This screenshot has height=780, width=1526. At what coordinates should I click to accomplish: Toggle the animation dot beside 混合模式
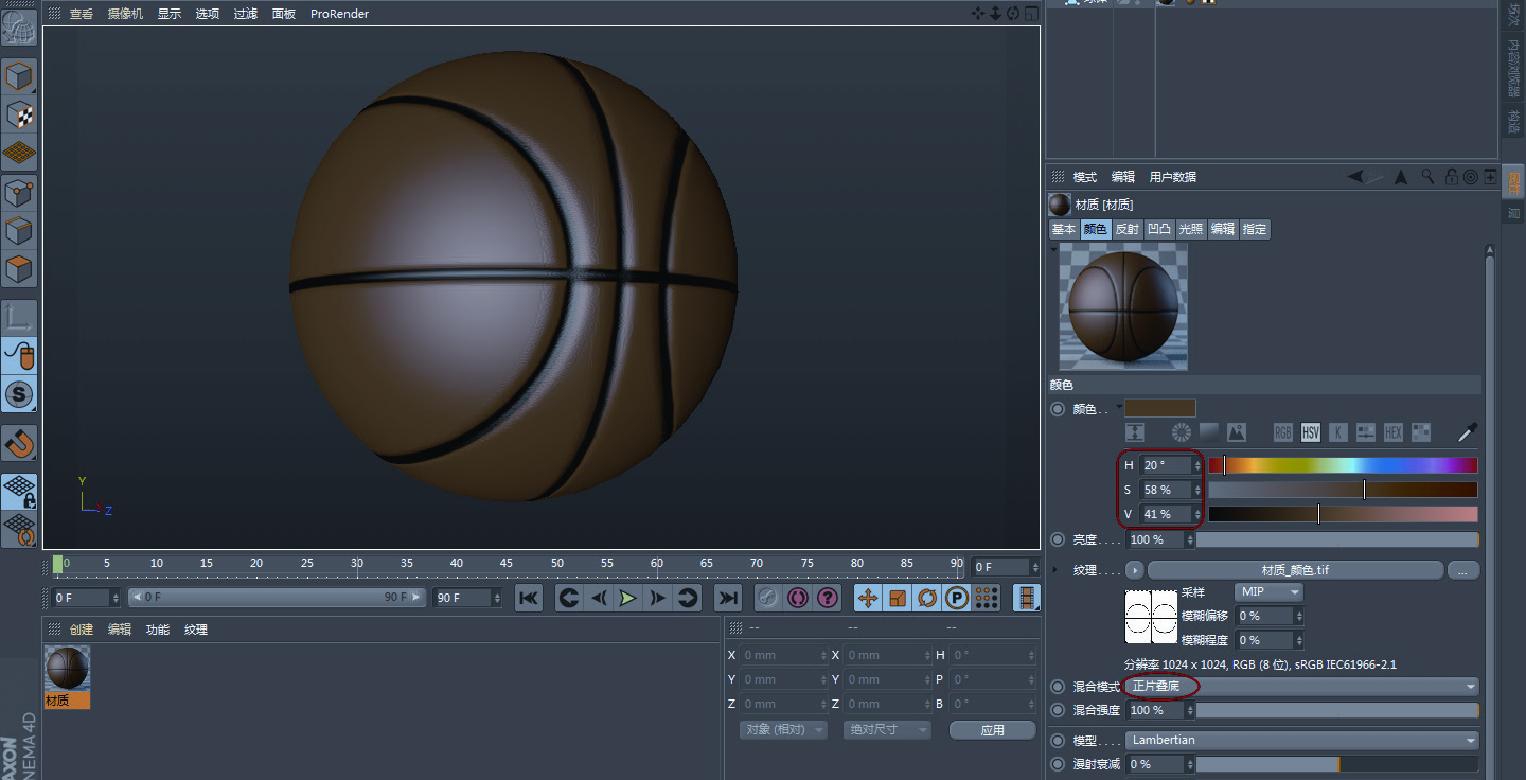1057,687
